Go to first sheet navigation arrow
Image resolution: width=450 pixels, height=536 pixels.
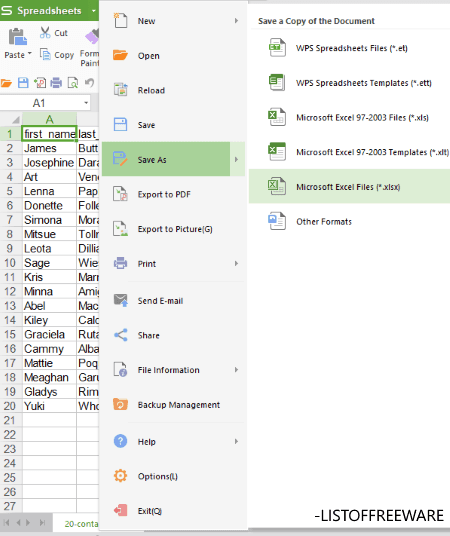[x=6, y=523]
